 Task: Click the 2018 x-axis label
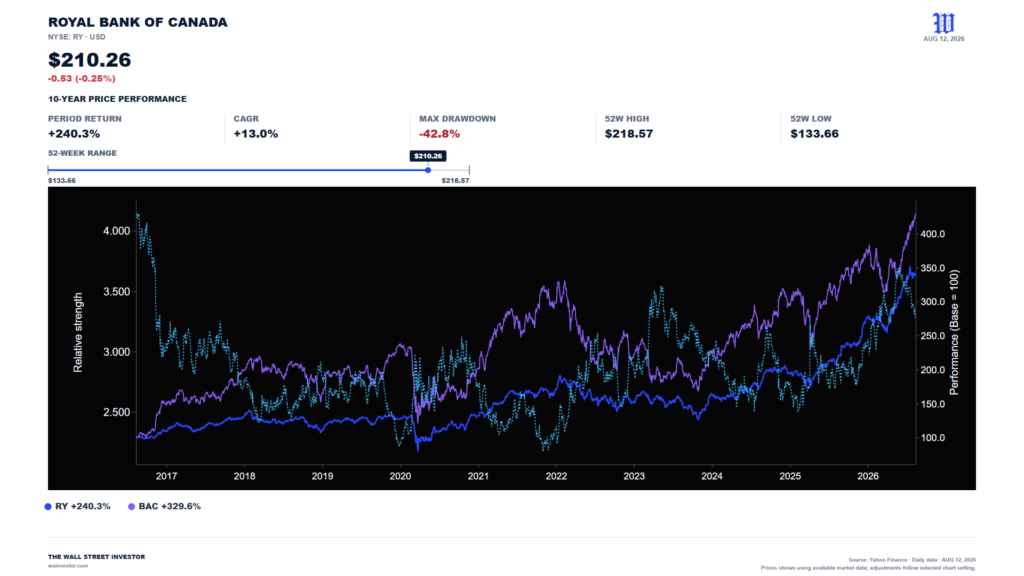(x=244, y=477)
